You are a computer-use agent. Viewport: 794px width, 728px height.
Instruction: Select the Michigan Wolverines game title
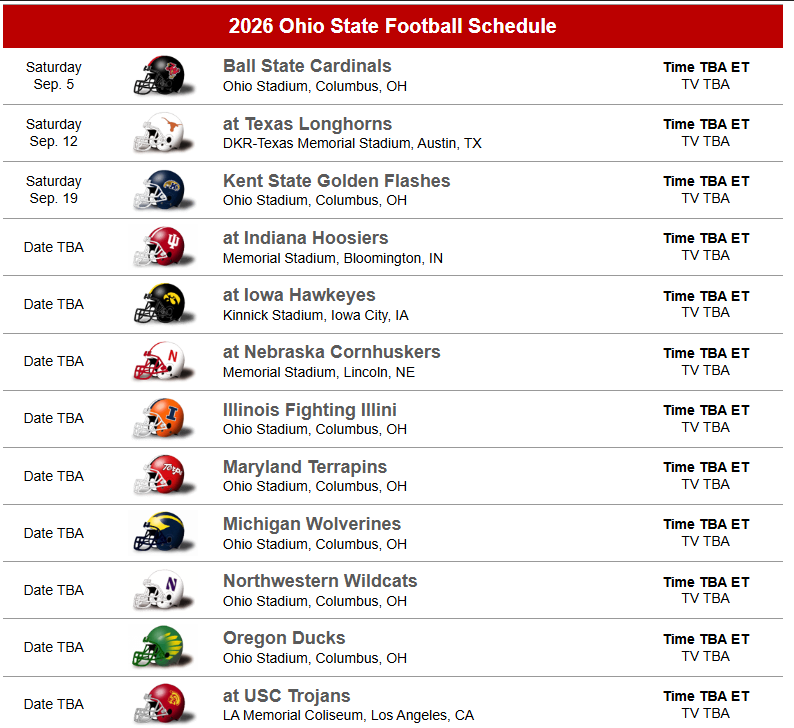tap(311, 524)
